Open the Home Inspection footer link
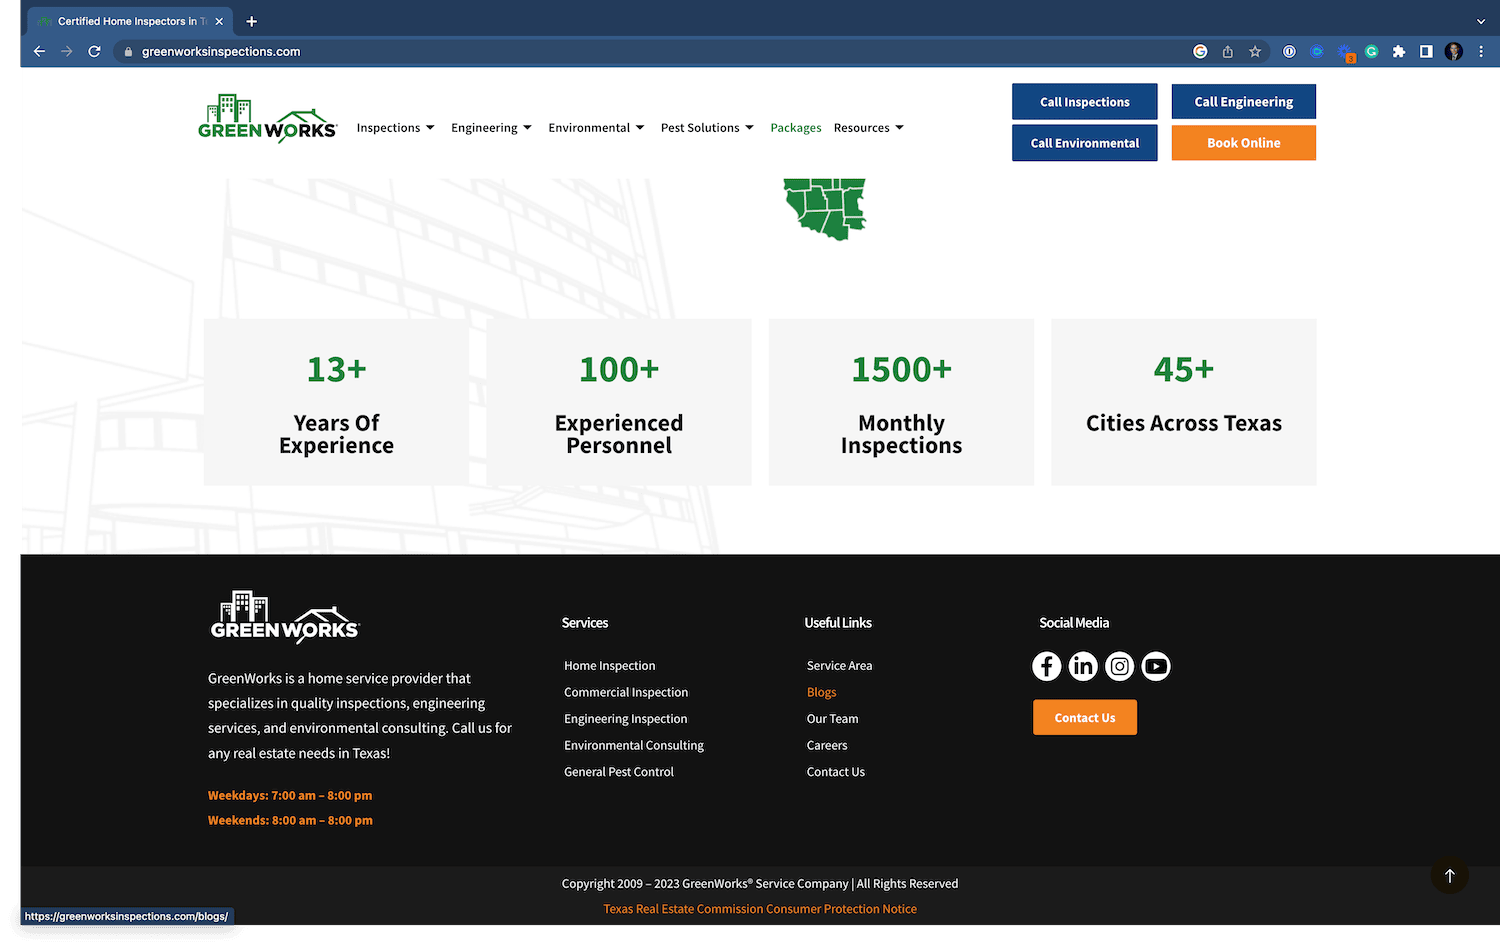Viewport: 1500px width, 949px height. (610, 666)
